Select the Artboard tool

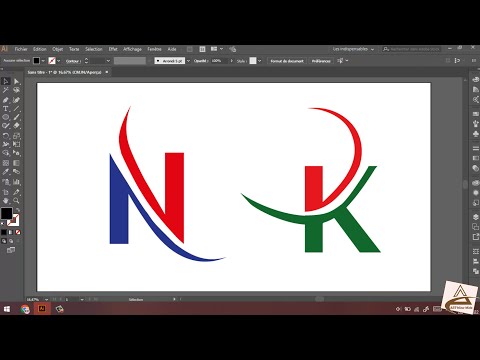click(6, 192)
